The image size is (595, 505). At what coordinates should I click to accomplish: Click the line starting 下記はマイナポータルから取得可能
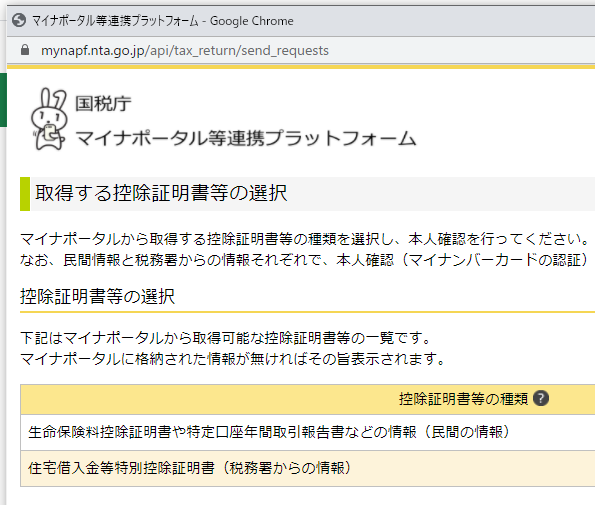pos(225,338)
